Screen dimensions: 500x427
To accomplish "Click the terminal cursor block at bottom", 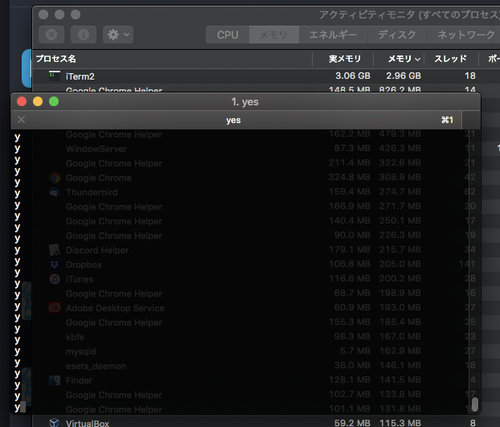I will tap(23, 407).
